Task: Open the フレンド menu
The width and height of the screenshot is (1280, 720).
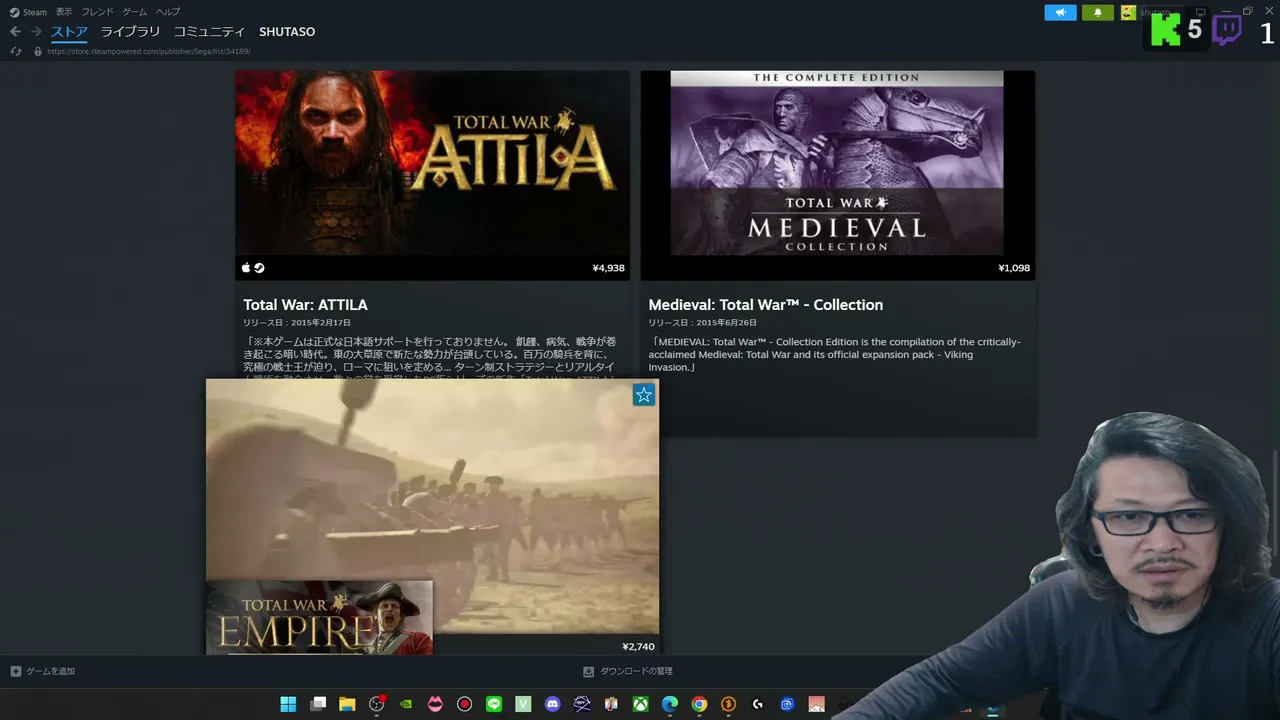Action: coord(97,12)
